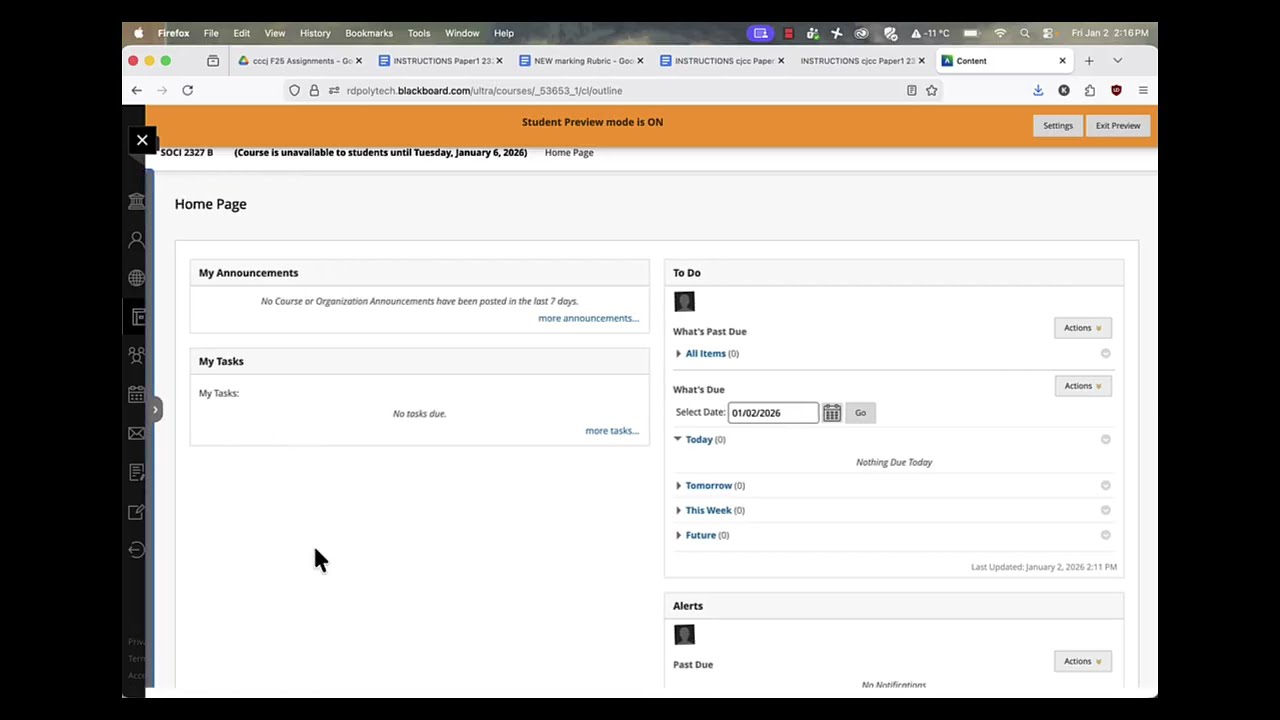Open the Organizations icon in sidebar
This screenshot has height=720, width=1280.
pos(137,355)
